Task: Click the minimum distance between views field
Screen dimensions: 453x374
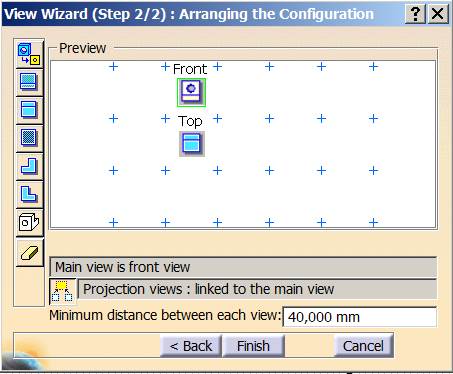Action: tap(359, 317)
